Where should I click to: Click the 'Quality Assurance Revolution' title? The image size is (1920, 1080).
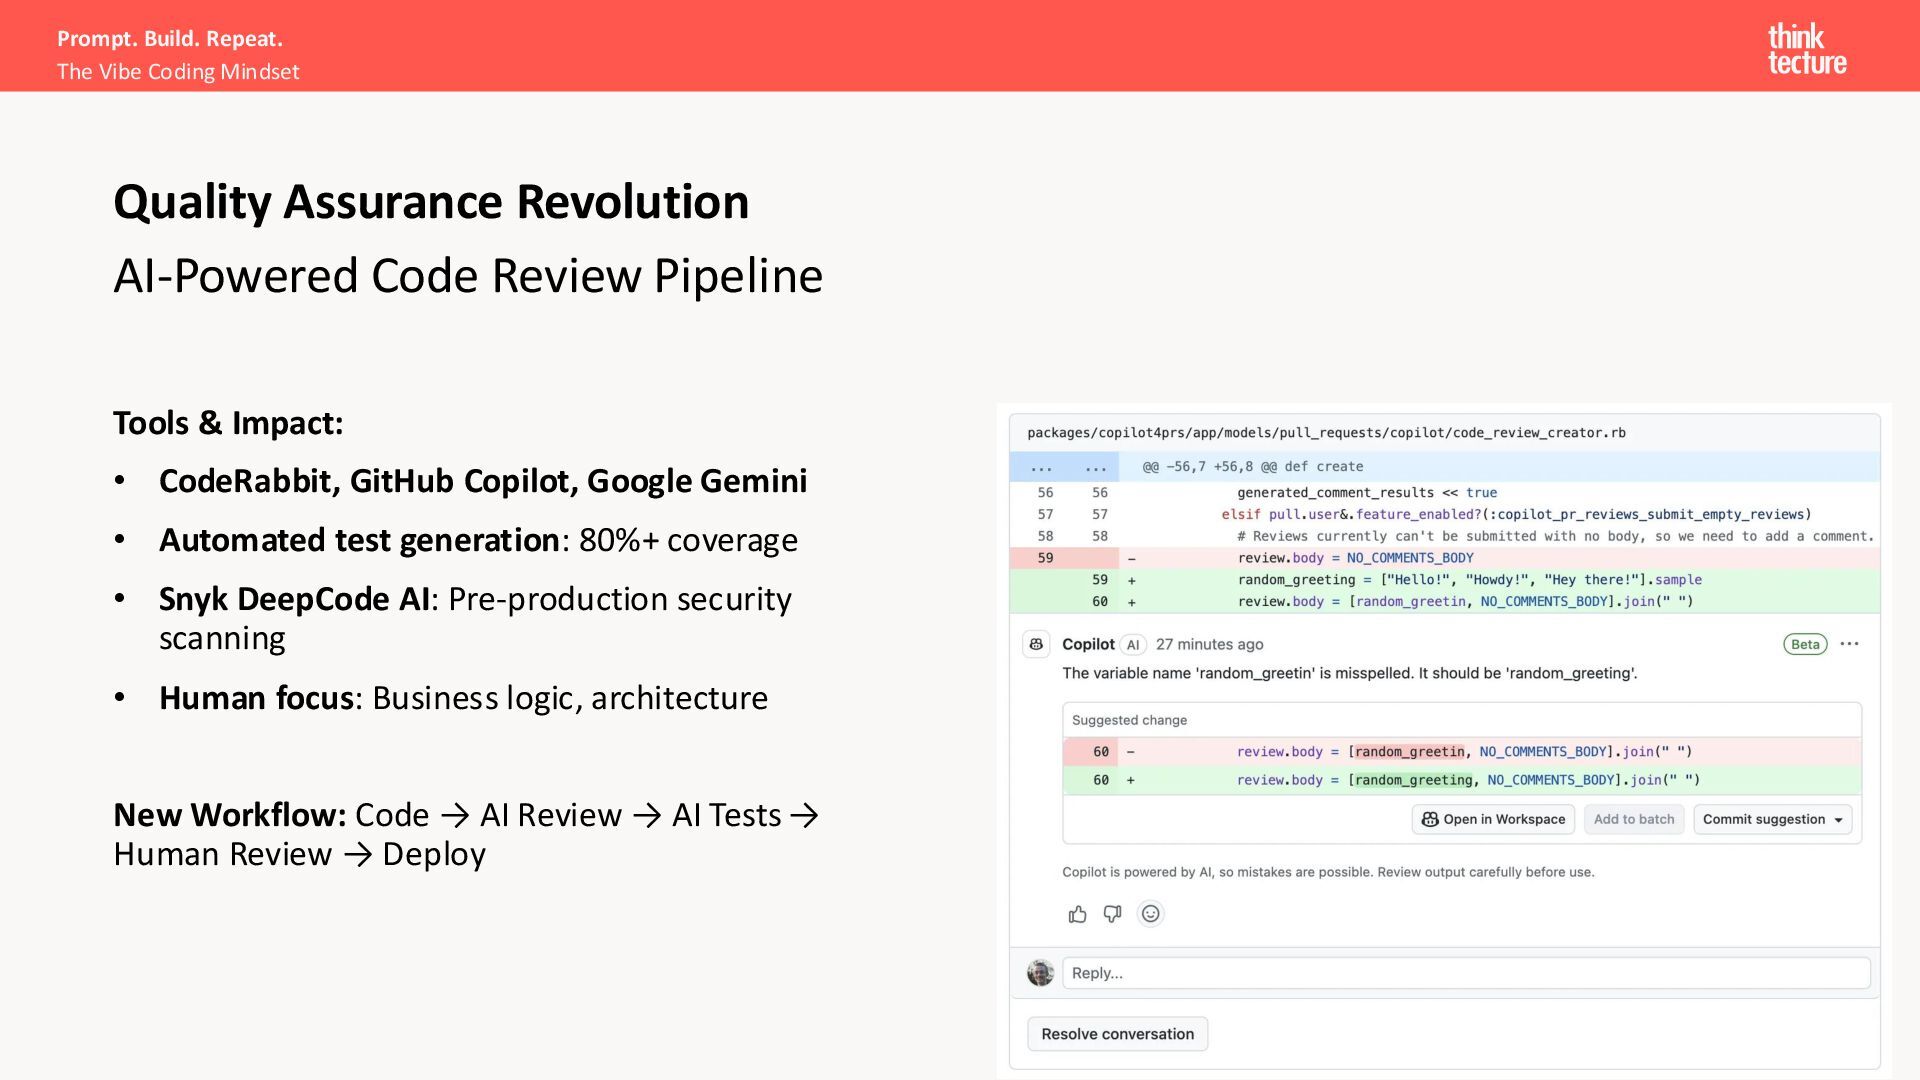(431, 203)
